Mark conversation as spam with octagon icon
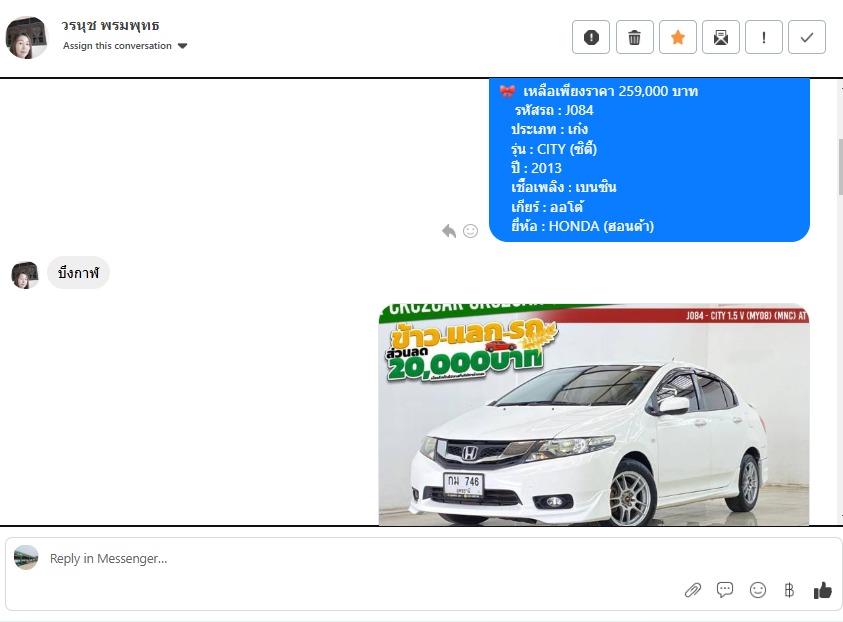The width and height of the screenshot is (843, 622). (590, 38)
